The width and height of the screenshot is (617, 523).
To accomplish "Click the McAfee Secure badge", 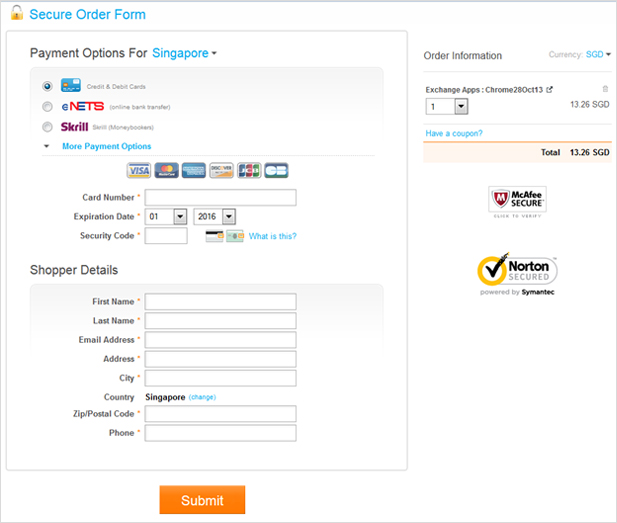I will [x=517, y=201].
